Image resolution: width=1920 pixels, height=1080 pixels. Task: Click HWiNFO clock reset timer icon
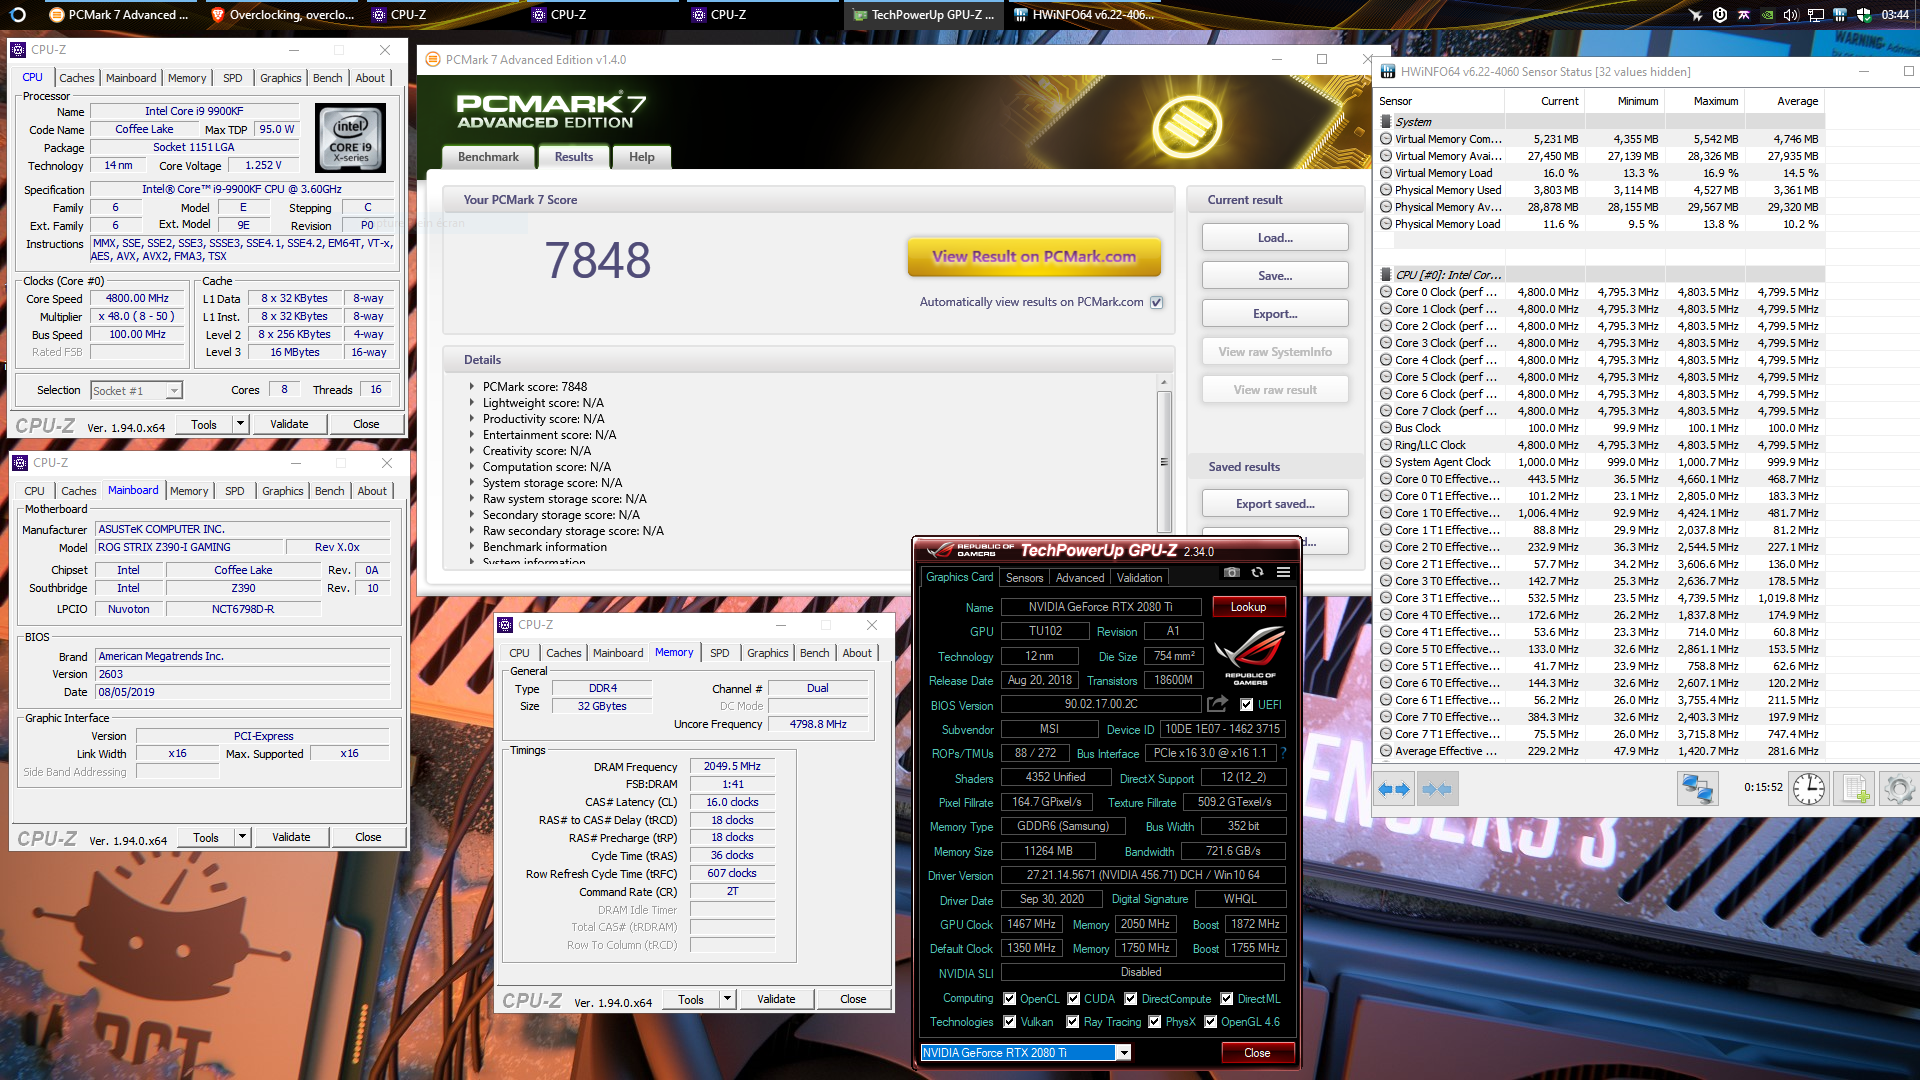tap(1808, 789)
